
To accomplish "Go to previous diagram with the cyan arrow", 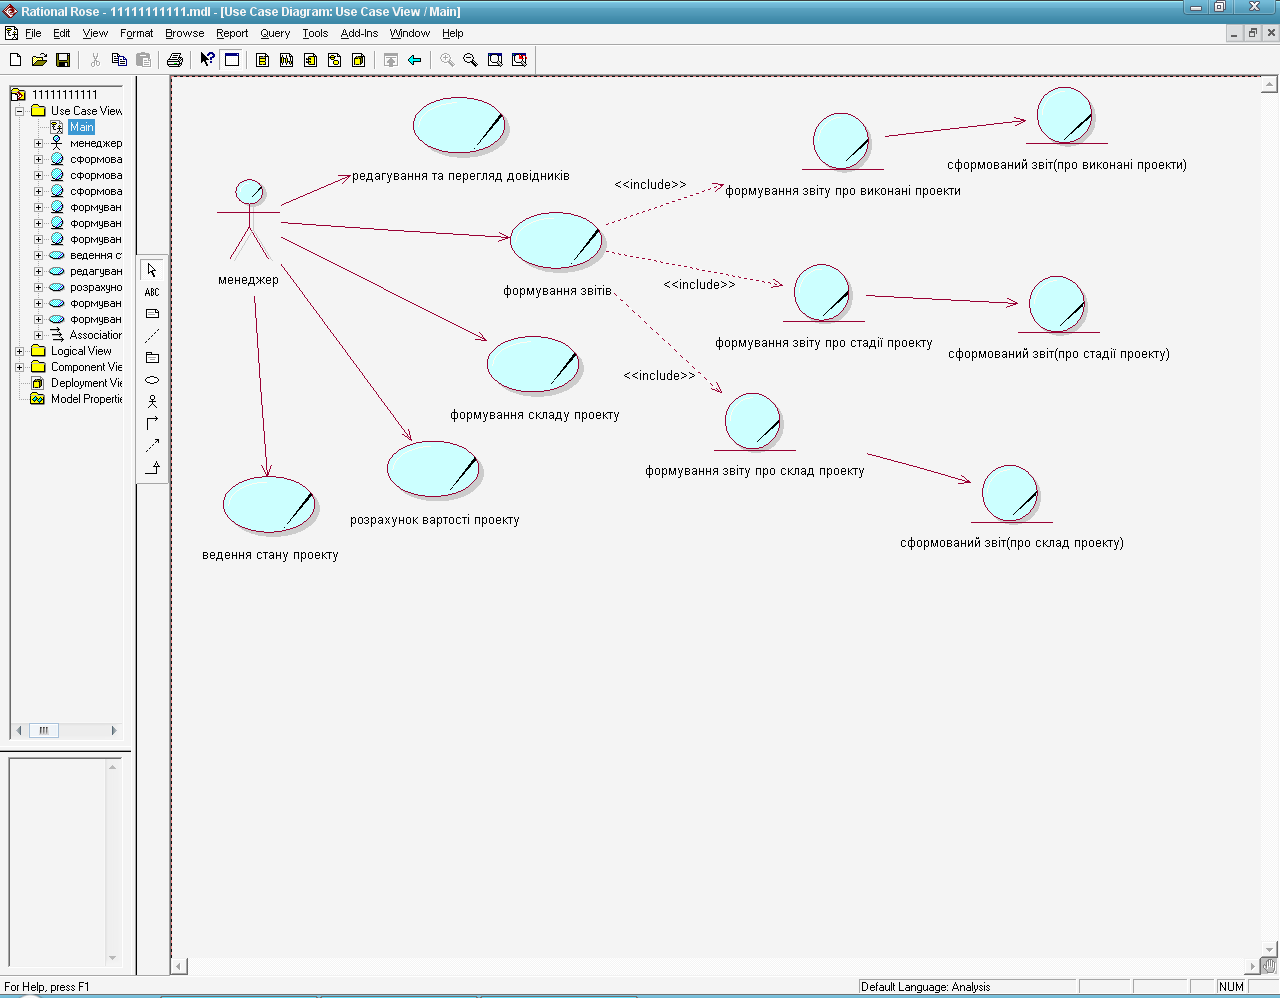I will click(415, 60).
